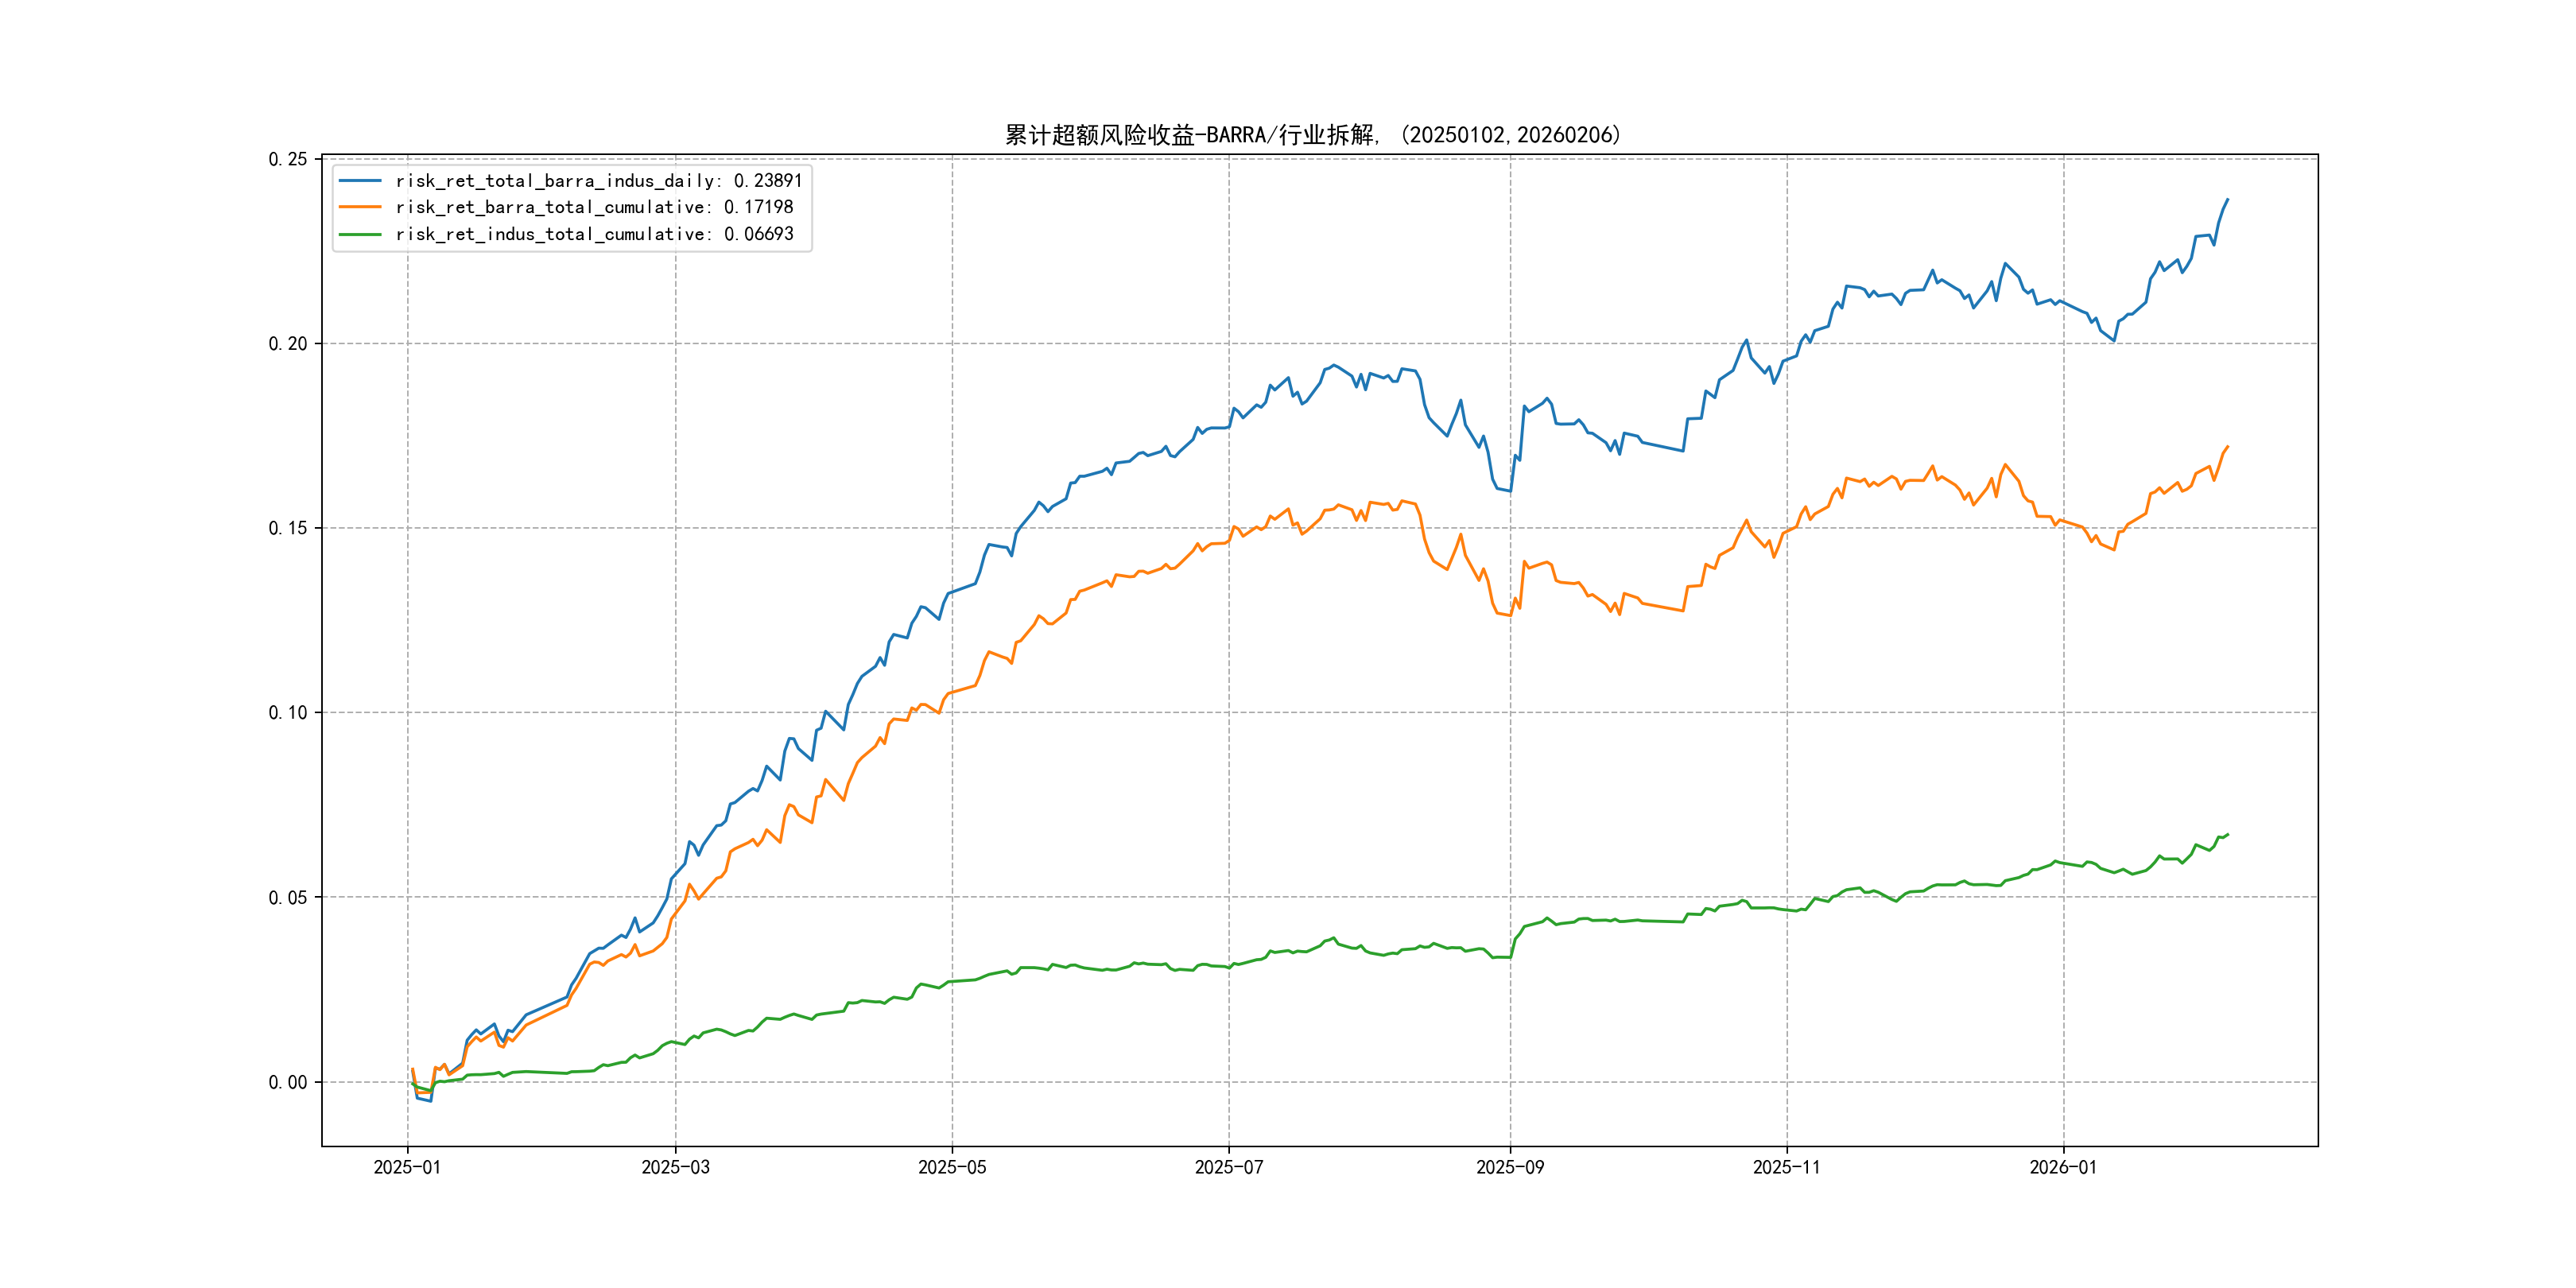Click the blue line sample in legend
Image resolution: width=2576 pixels, height=1288 pixels.
[x=360, y=181]
